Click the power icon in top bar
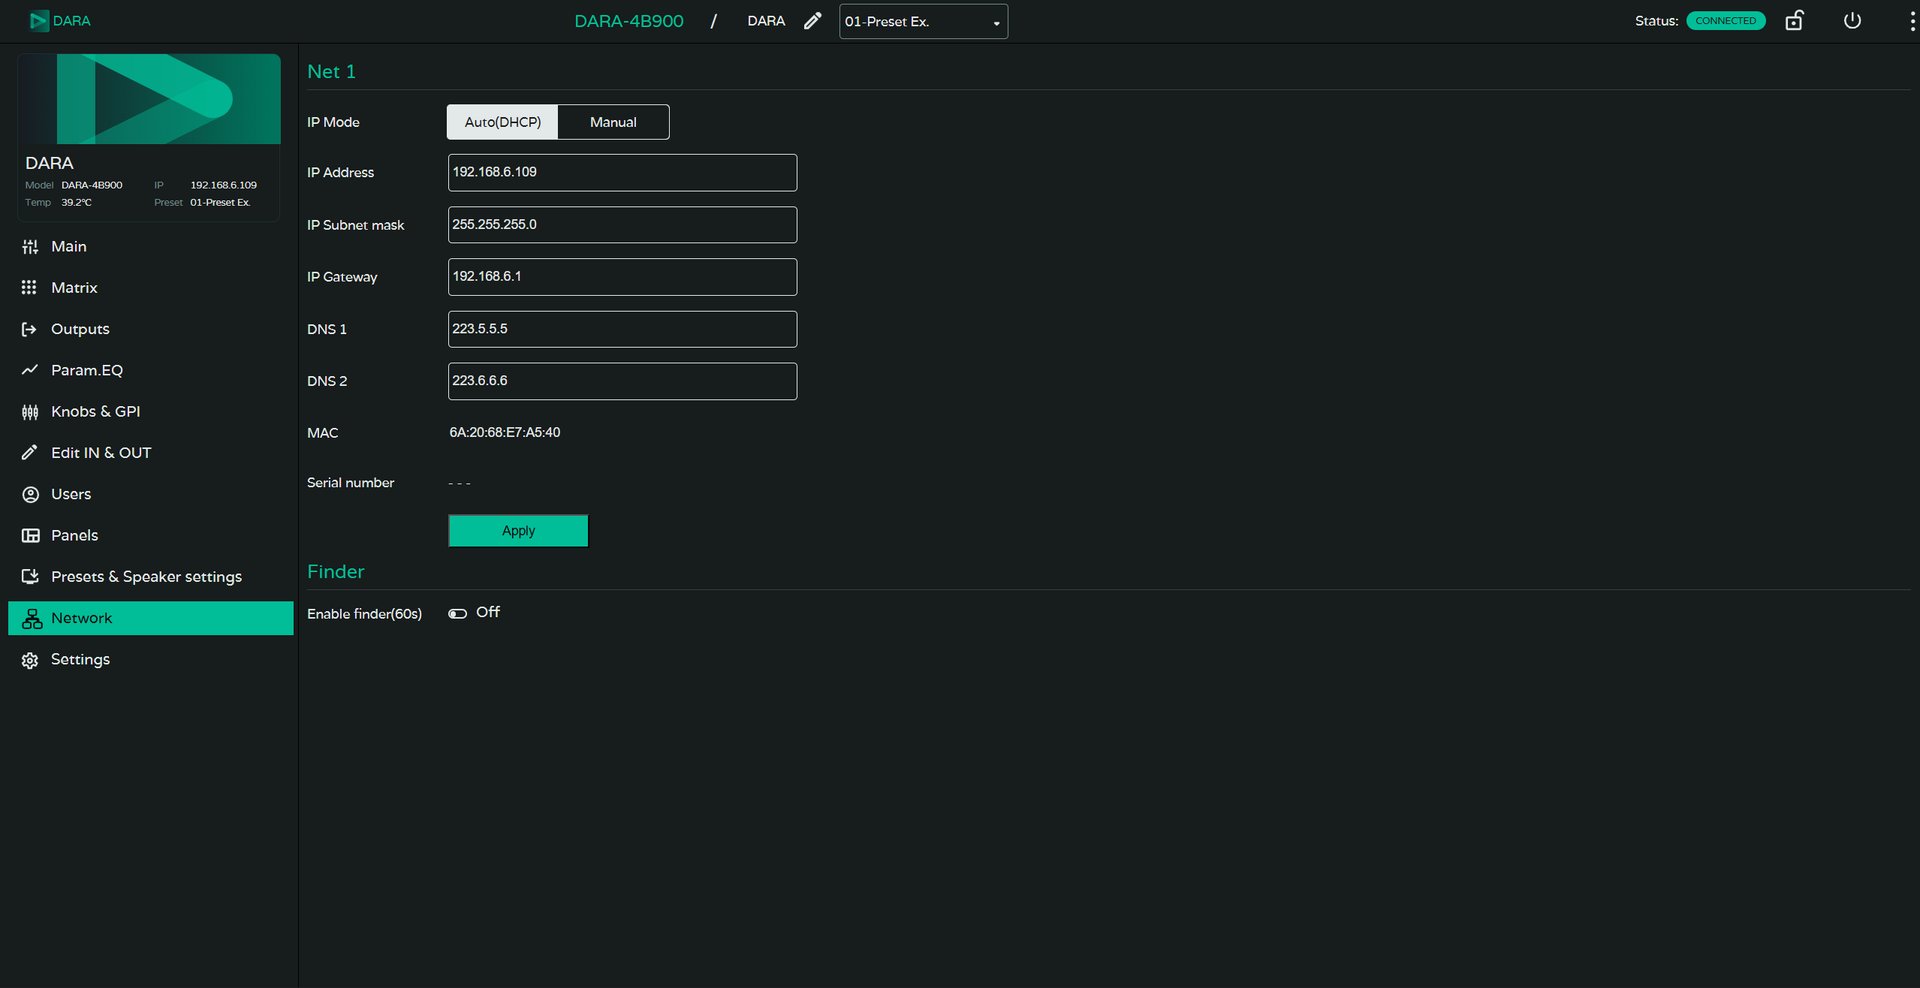This screenshot has height=988, width=1920. 1852,21
